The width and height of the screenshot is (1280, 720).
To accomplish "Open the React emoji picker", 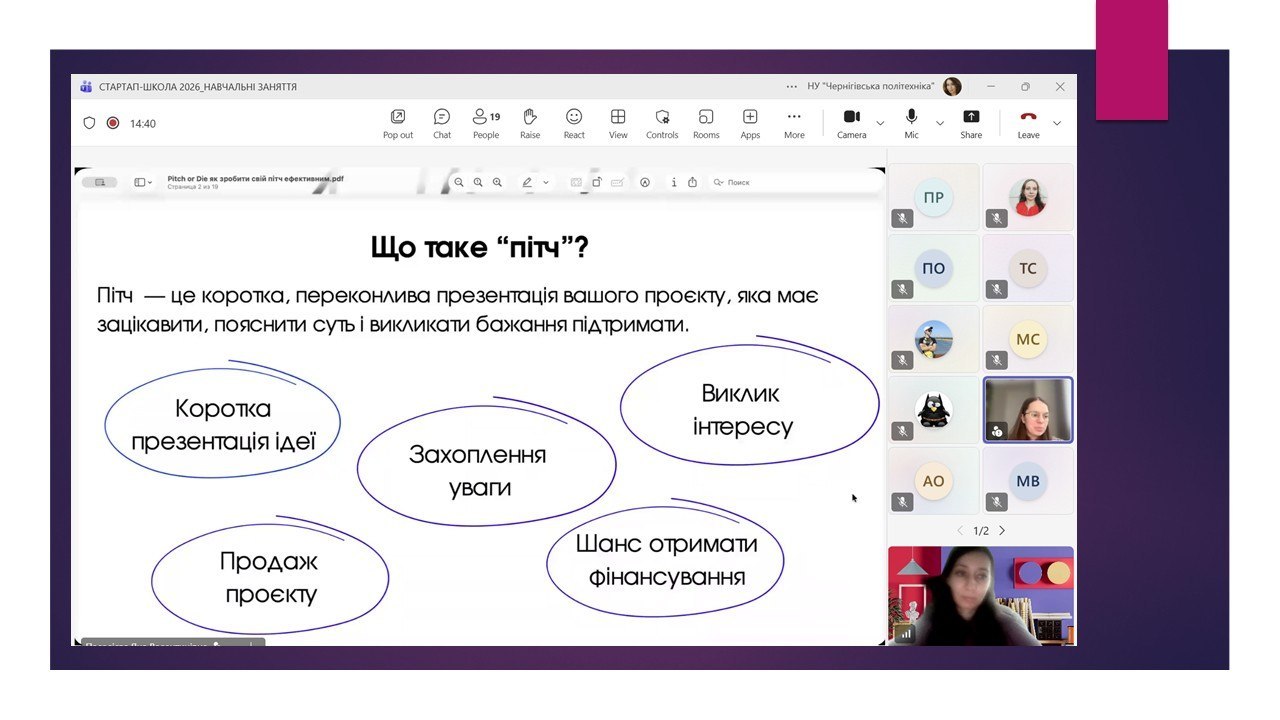I will tap(574, 123).
